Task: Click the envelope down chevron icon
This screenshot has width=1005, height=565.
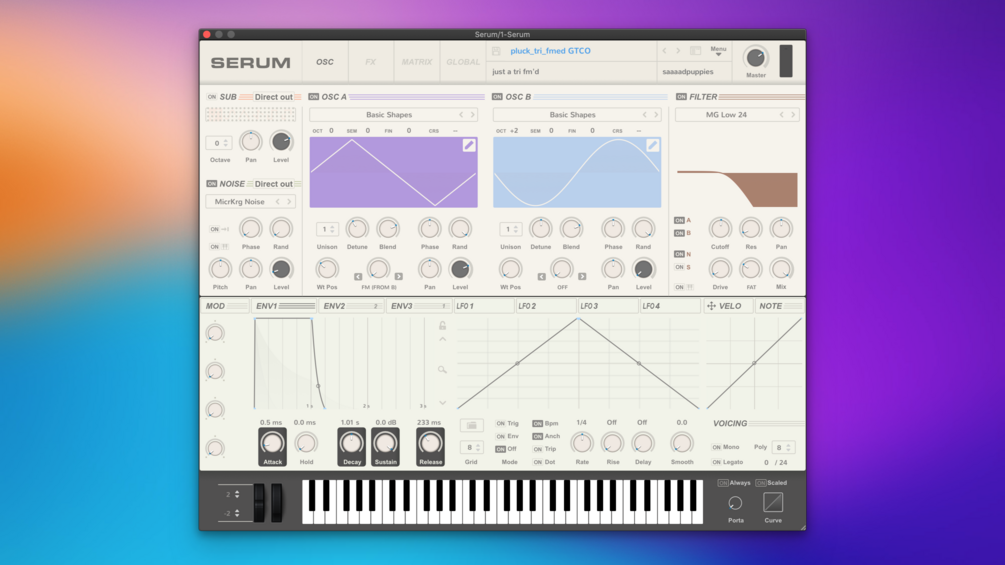Action: pos(443,402)
